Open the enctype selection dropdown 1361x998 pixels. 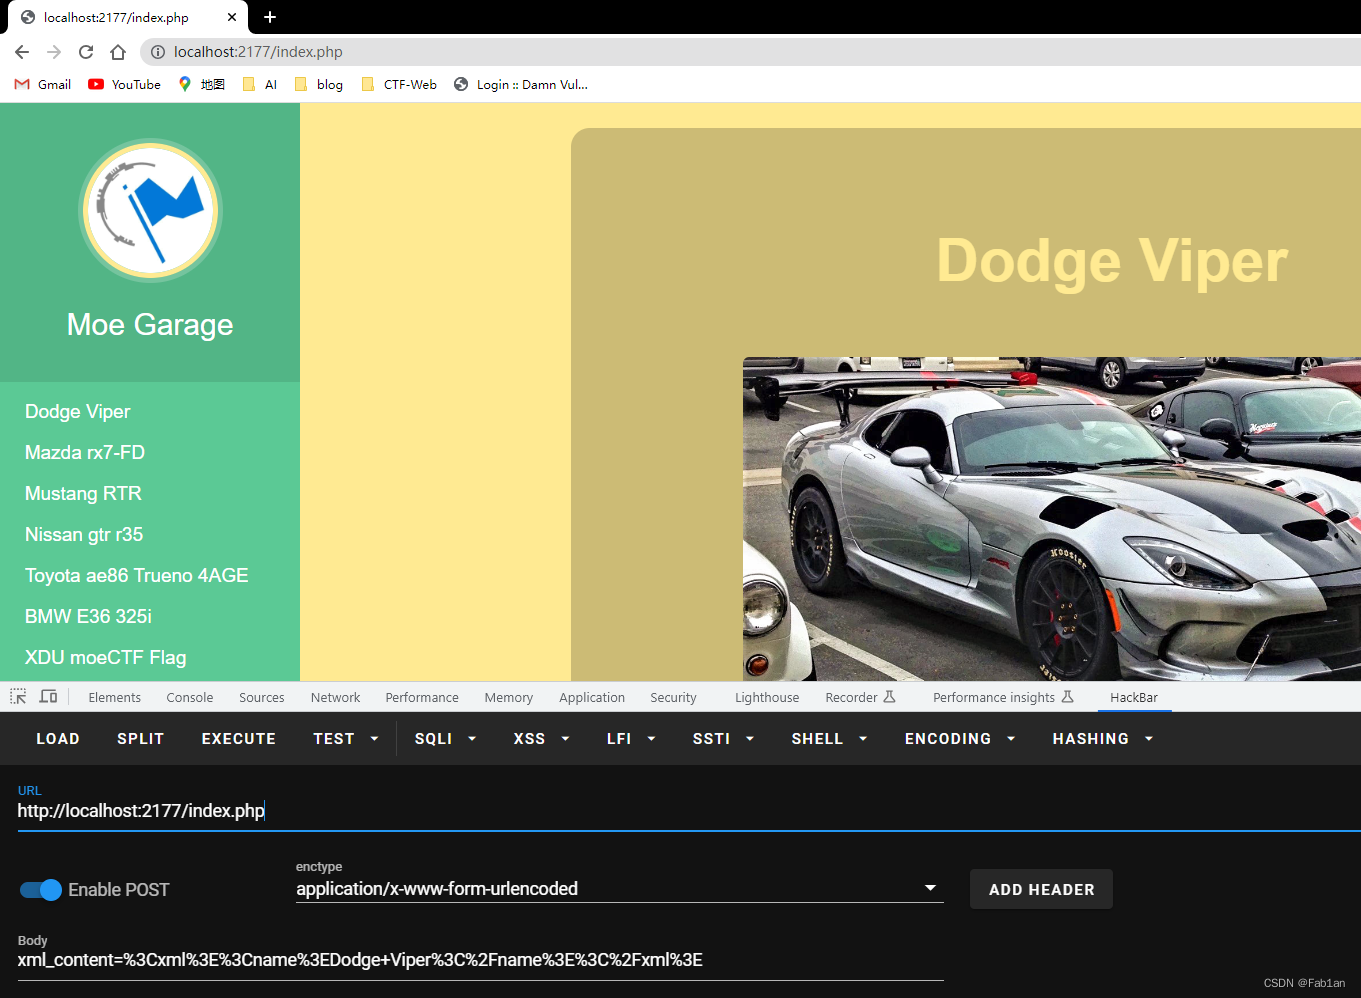[620, 889]
